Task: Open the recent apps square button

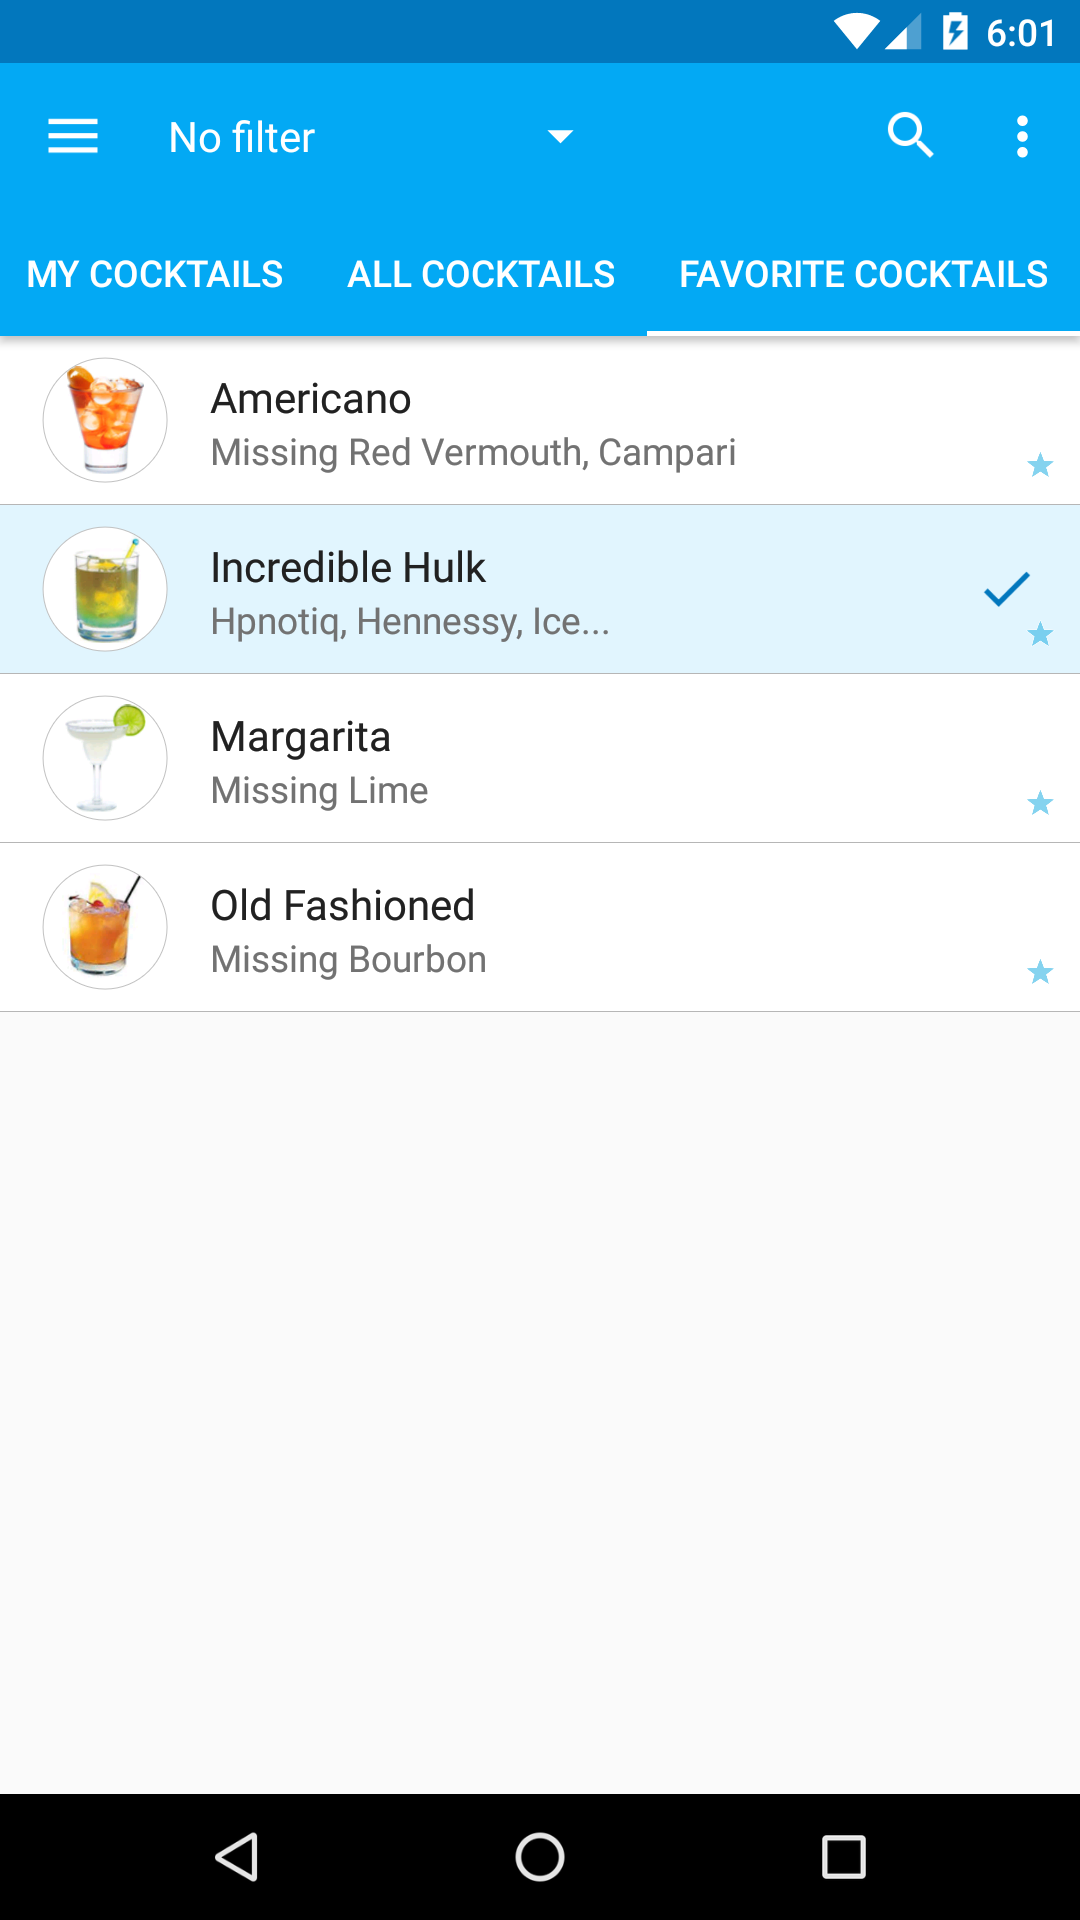Action: click(x=843, y=1857)
